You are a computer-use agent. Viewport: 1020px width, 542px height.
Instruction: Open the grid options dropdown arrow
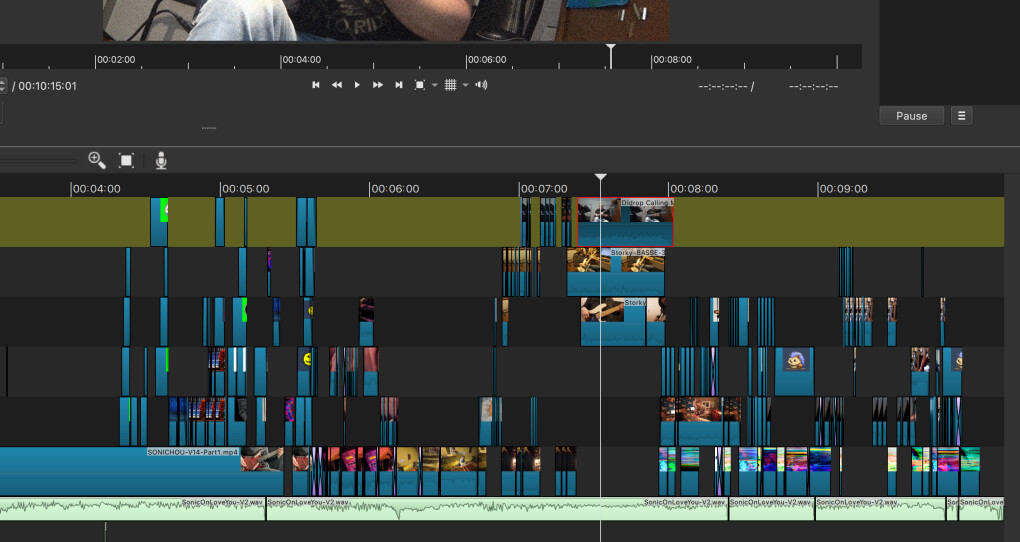[465, 85]
